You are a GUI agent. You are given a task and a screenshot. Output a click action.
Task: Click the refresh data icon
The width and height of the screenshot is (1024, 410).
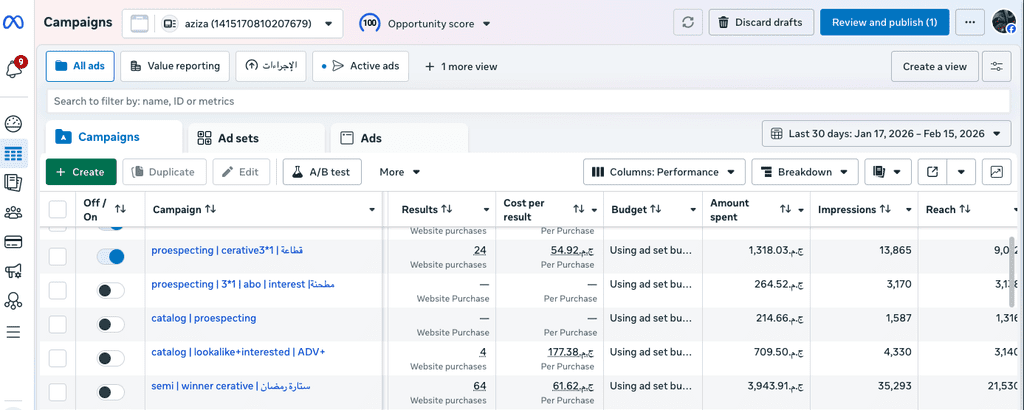(x=686, y=22)
